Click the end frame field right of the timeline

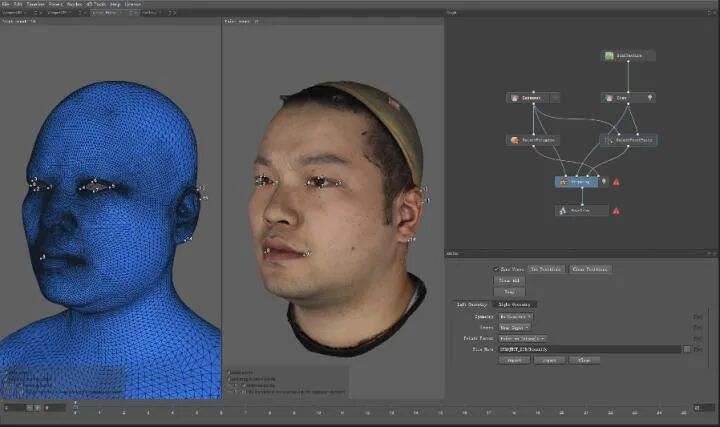704,408
